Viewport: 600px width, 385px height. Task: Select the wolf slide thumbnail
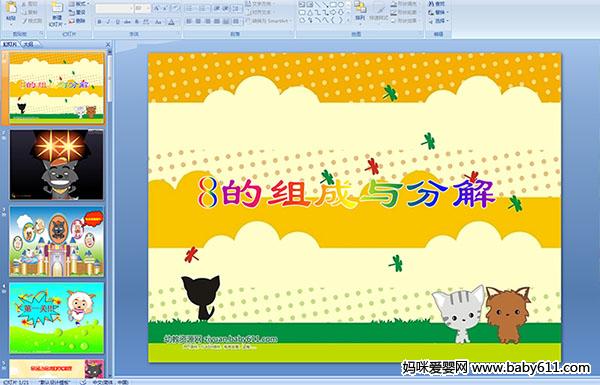57,165
